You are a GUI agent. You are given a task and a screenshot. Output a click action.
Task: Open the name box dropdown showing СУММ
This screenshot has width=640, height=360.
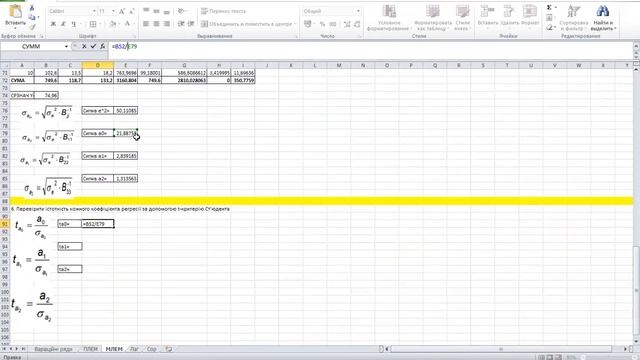[66, 47]
